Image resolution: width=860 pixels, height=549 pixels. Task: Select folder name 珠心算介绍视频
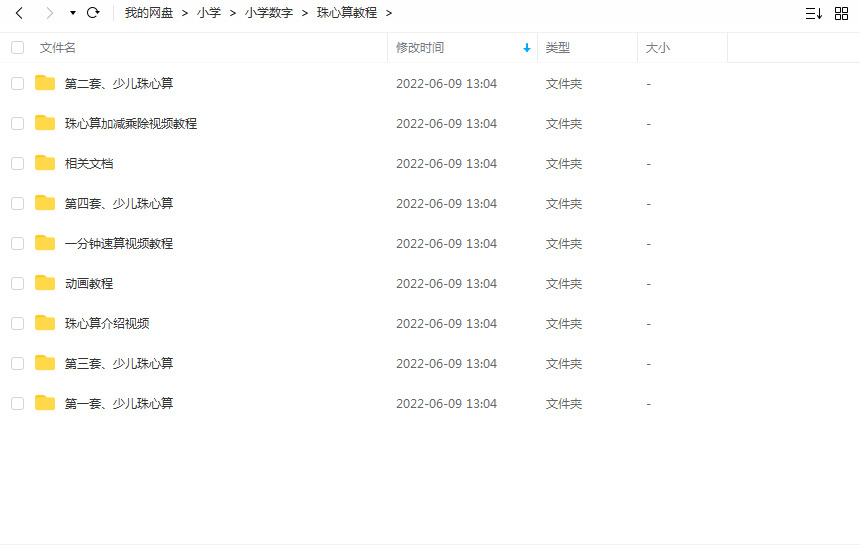[107, 324]
